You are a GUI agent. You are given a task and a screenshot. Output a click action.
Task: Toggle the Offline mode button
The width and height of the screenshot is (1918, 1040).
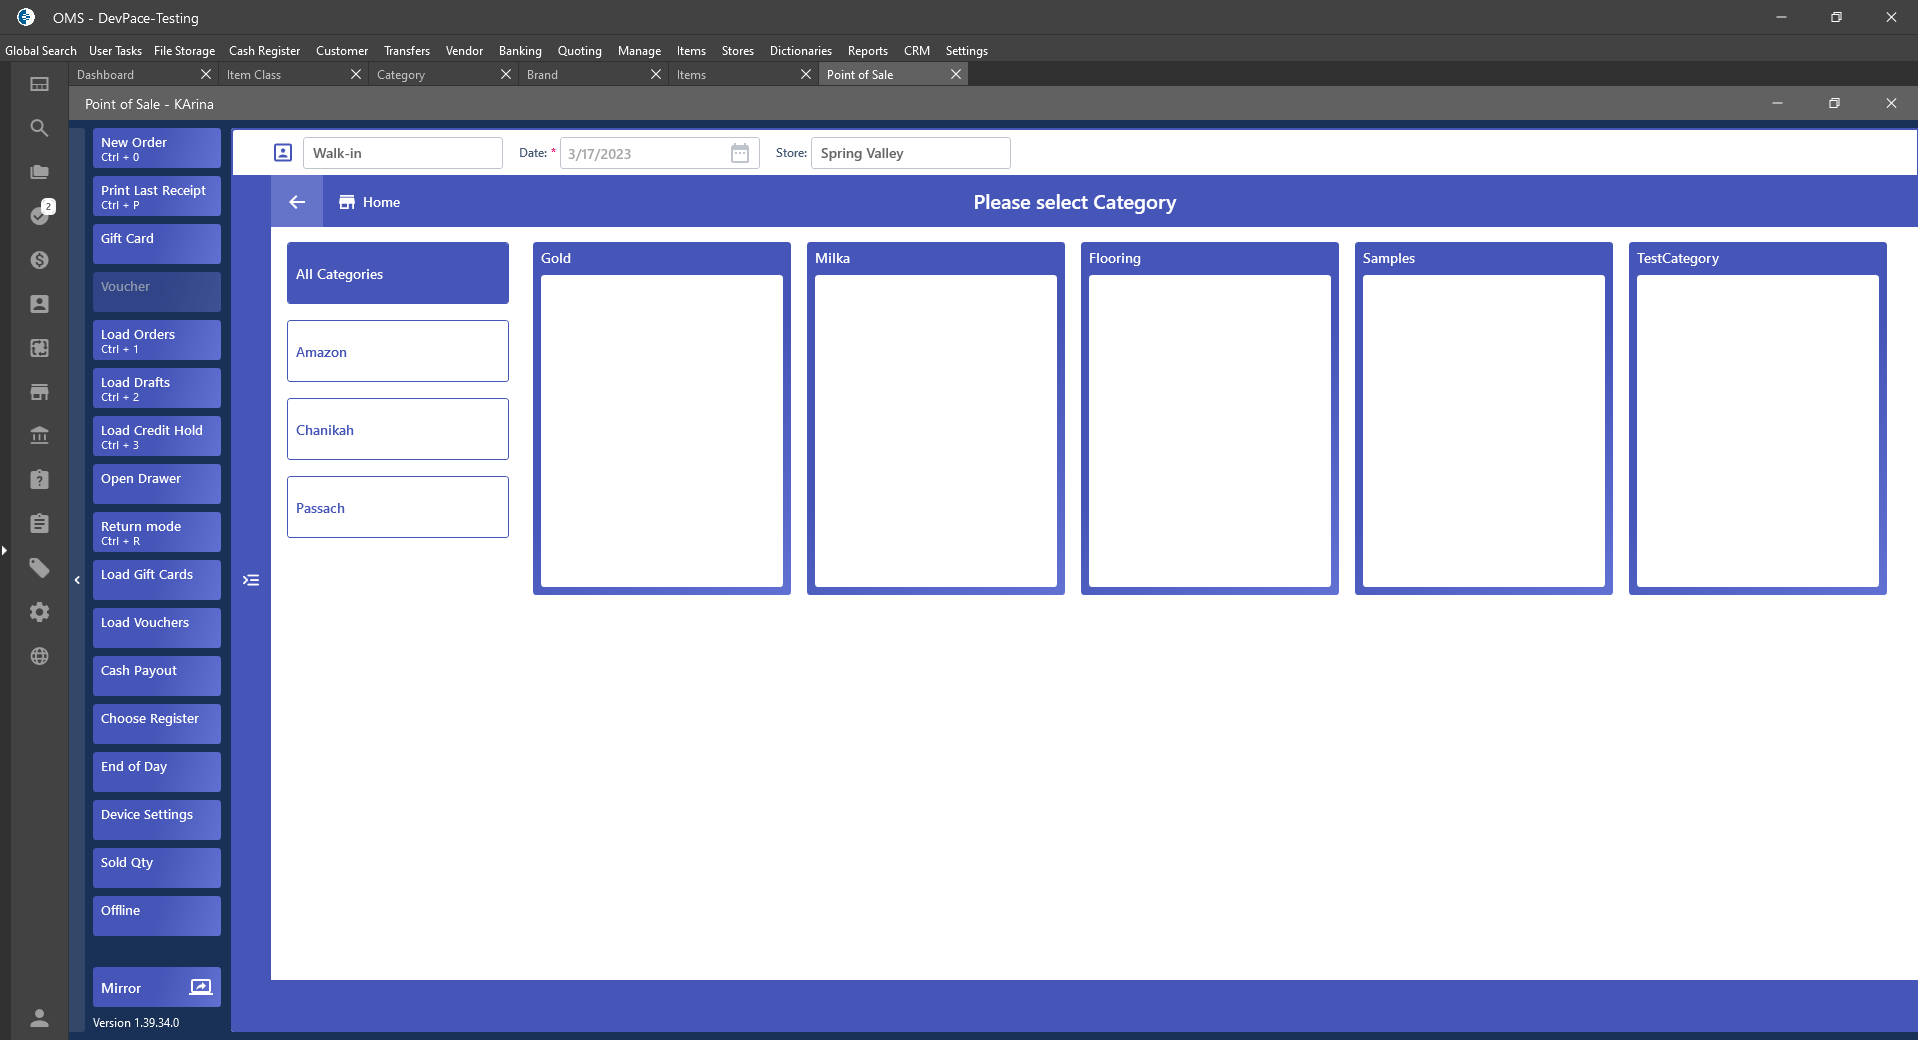(x=157, y=916)
